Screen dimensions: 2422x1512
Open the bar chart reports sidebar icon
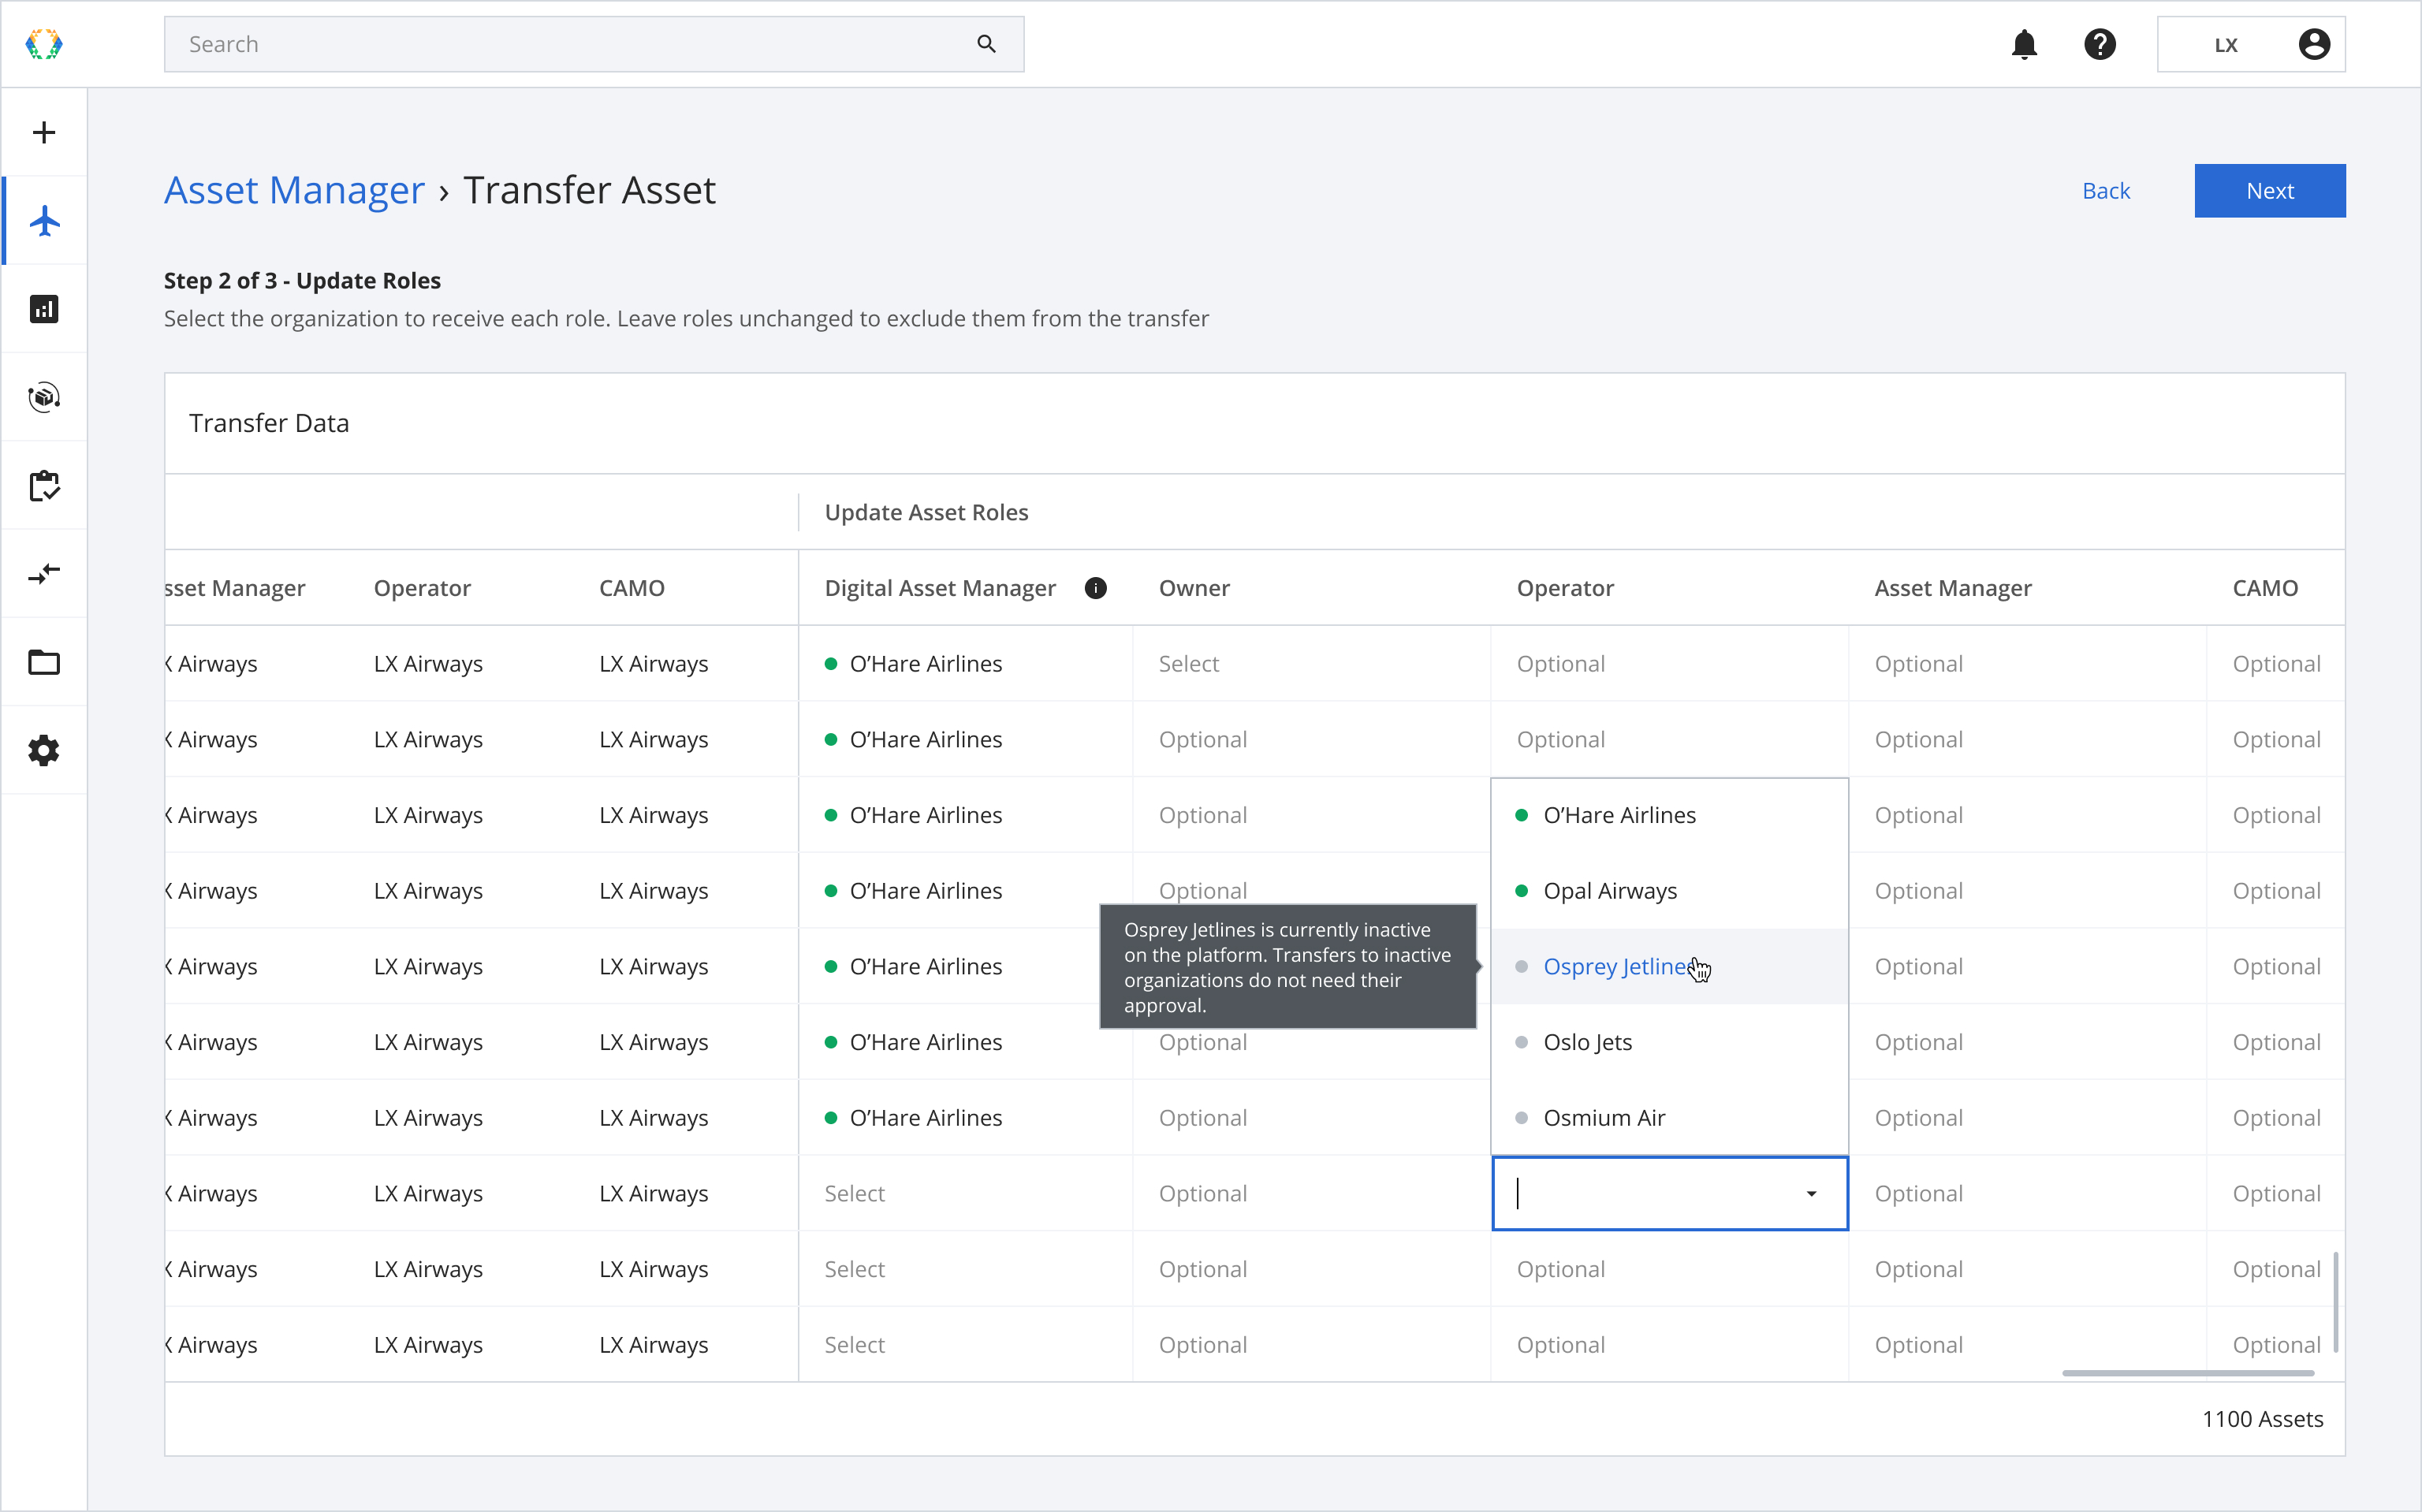44,309
